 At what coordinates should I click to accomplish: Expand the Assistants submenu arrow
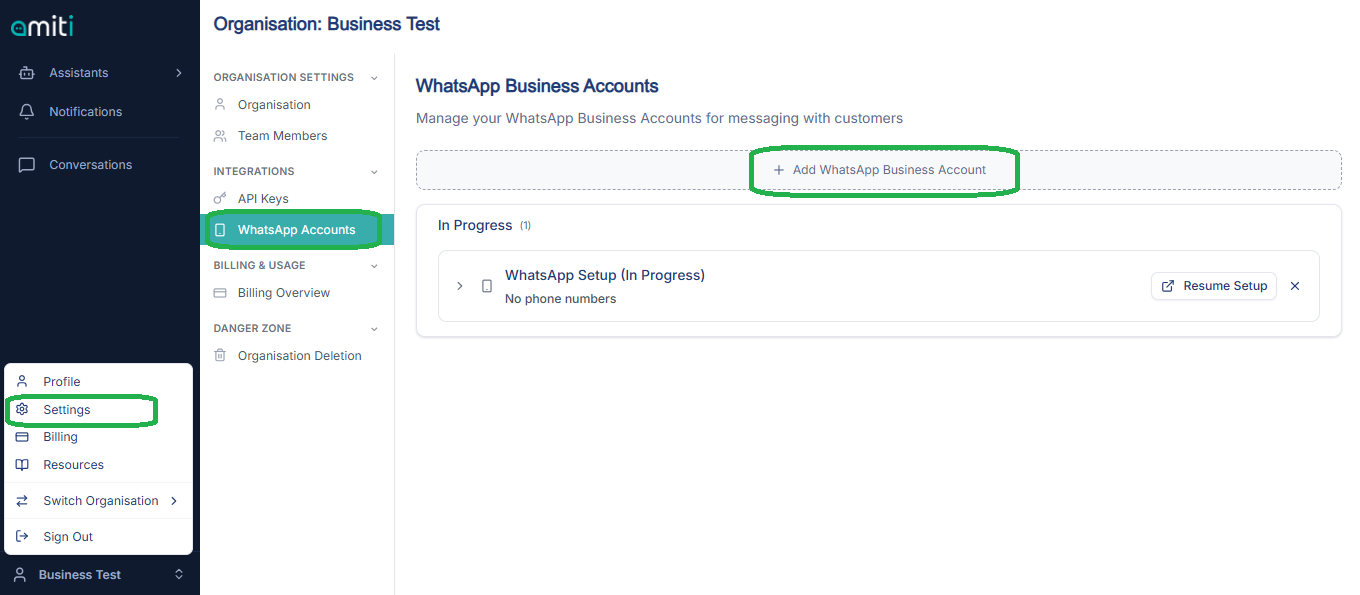(x=179, y=73)
